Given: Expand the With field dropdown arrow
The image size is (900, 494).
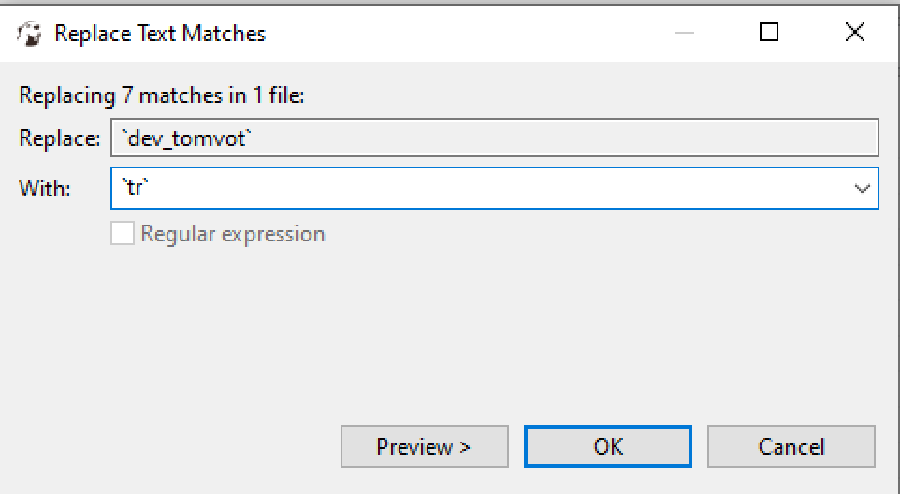Looking at the screenshot, I should coord(862,188).
